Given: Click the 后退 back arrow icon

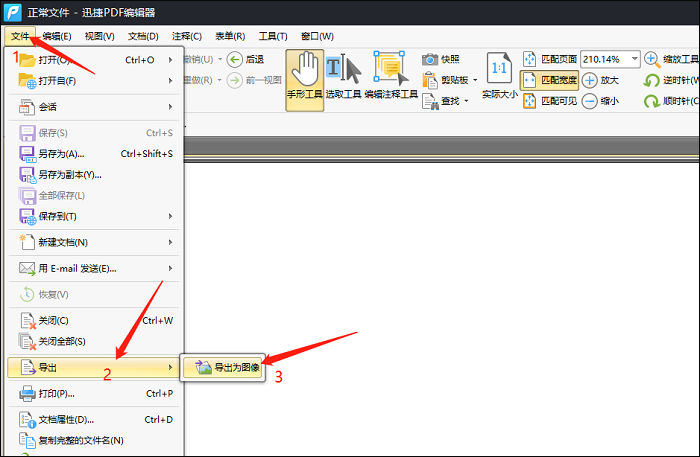Looking at the screenshot, I should click(234, 59).
